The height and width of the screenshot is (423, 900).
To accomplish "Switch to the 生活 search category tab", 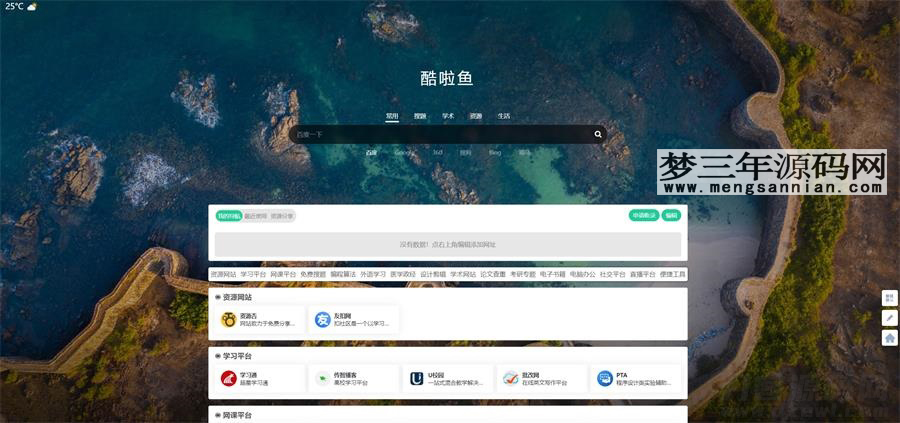I will tap(503, 116).
